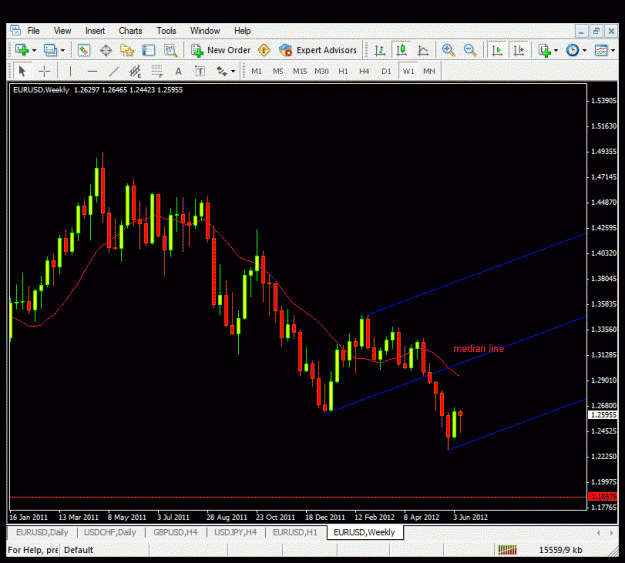This screenshot has width=625, height=563.
Task: Select the Horizontal Line drawing tool
Action: click(92, 72)
